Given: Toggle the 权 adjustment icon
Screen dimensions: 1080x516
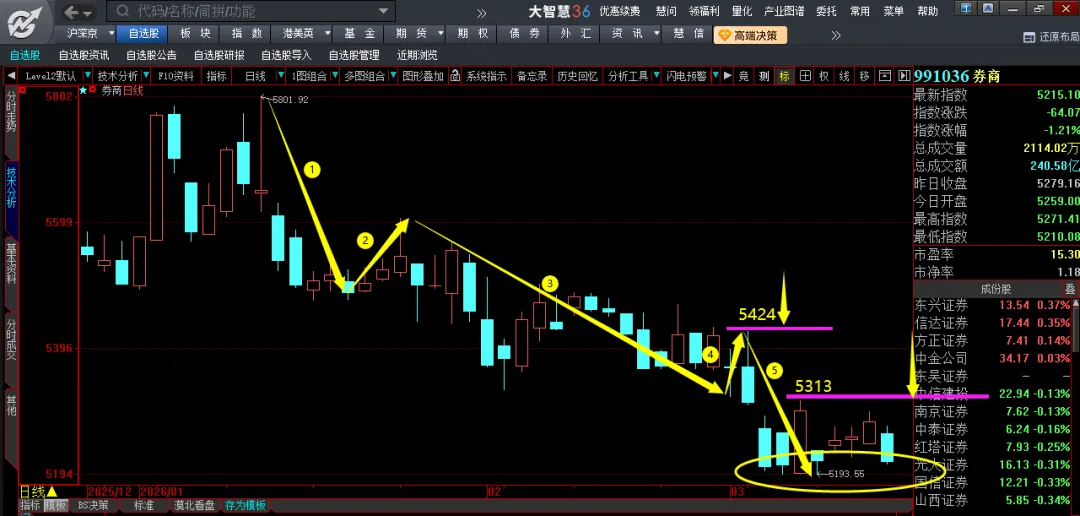Looking at the screenshot, I should [824, 76].
